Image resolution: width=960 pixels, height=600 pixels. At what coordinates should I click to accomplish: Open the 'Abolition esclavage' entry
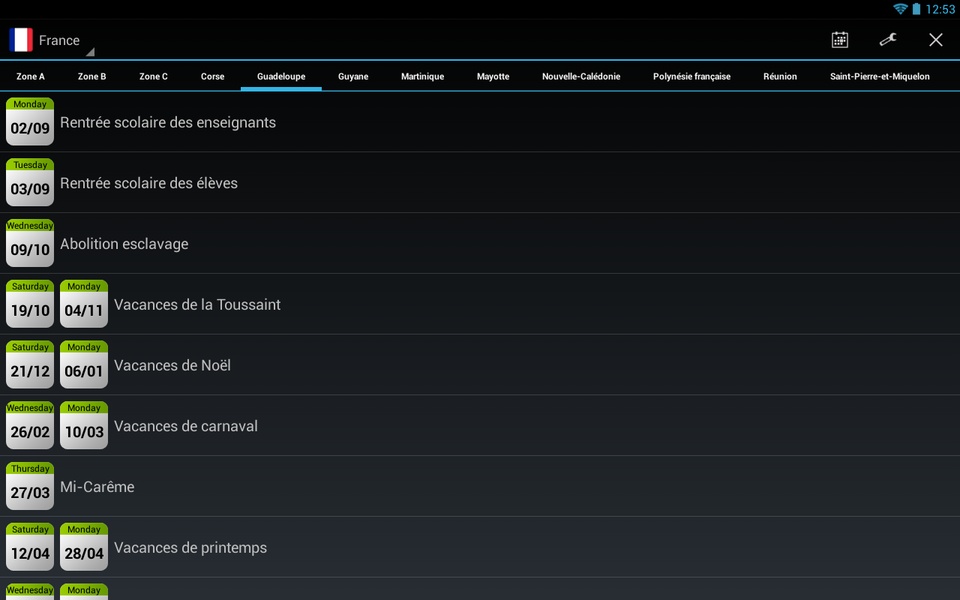tap(480, 243)
